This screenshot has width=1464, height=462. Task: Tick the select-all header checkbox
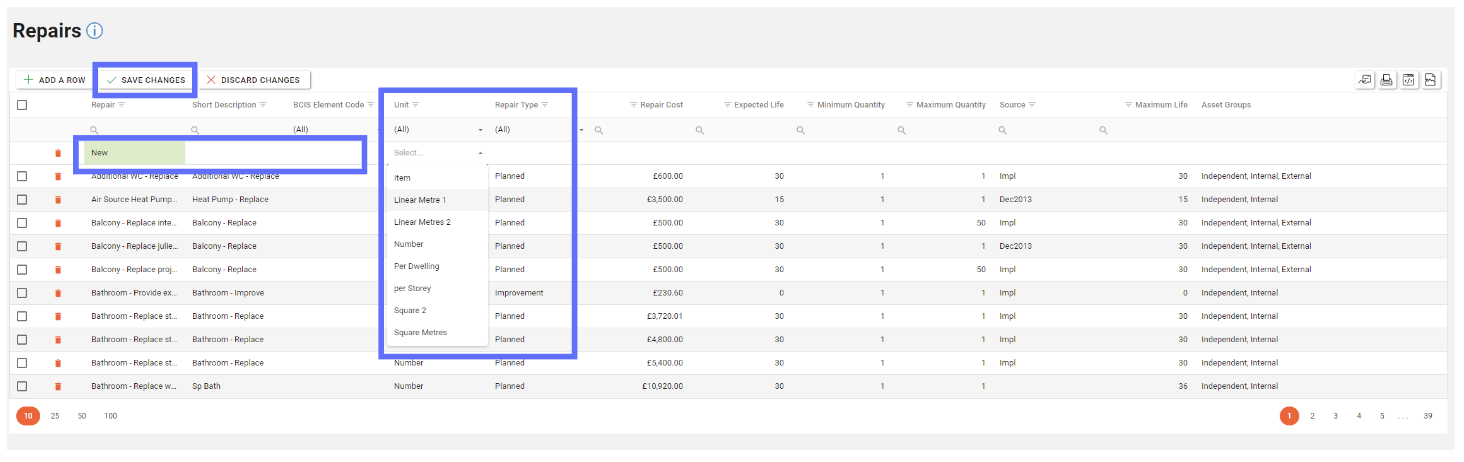pyautogui.click(x=22, y=105)
